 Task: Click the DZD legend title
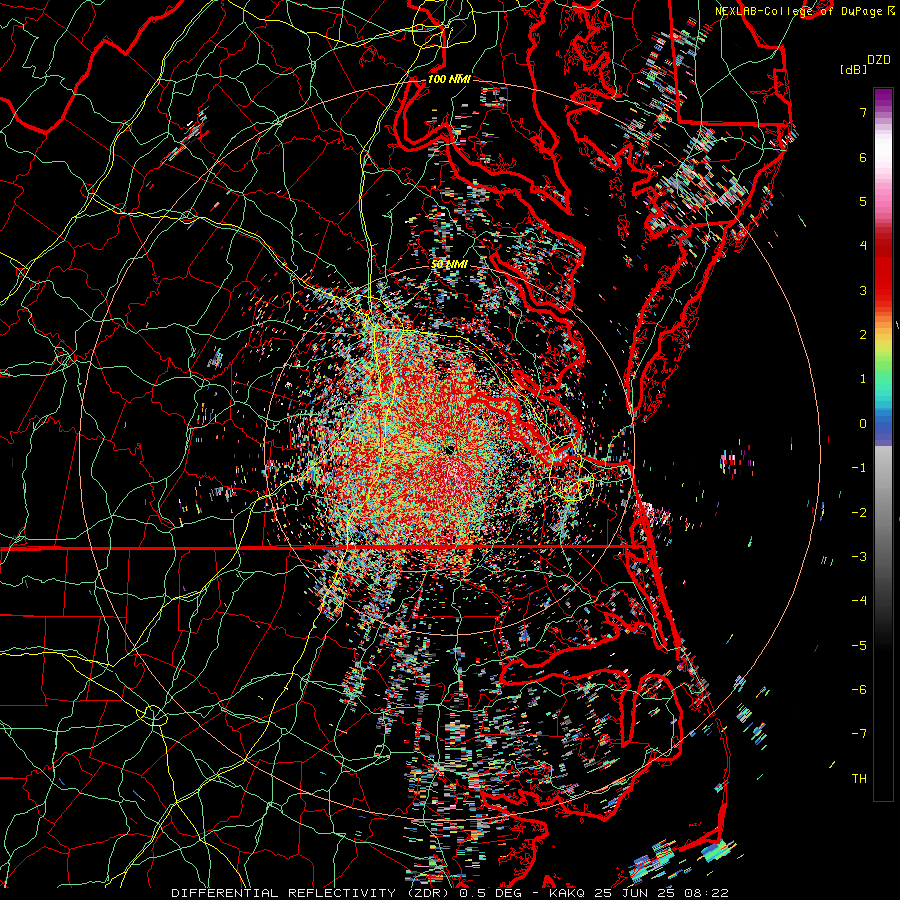click(878, 60)
